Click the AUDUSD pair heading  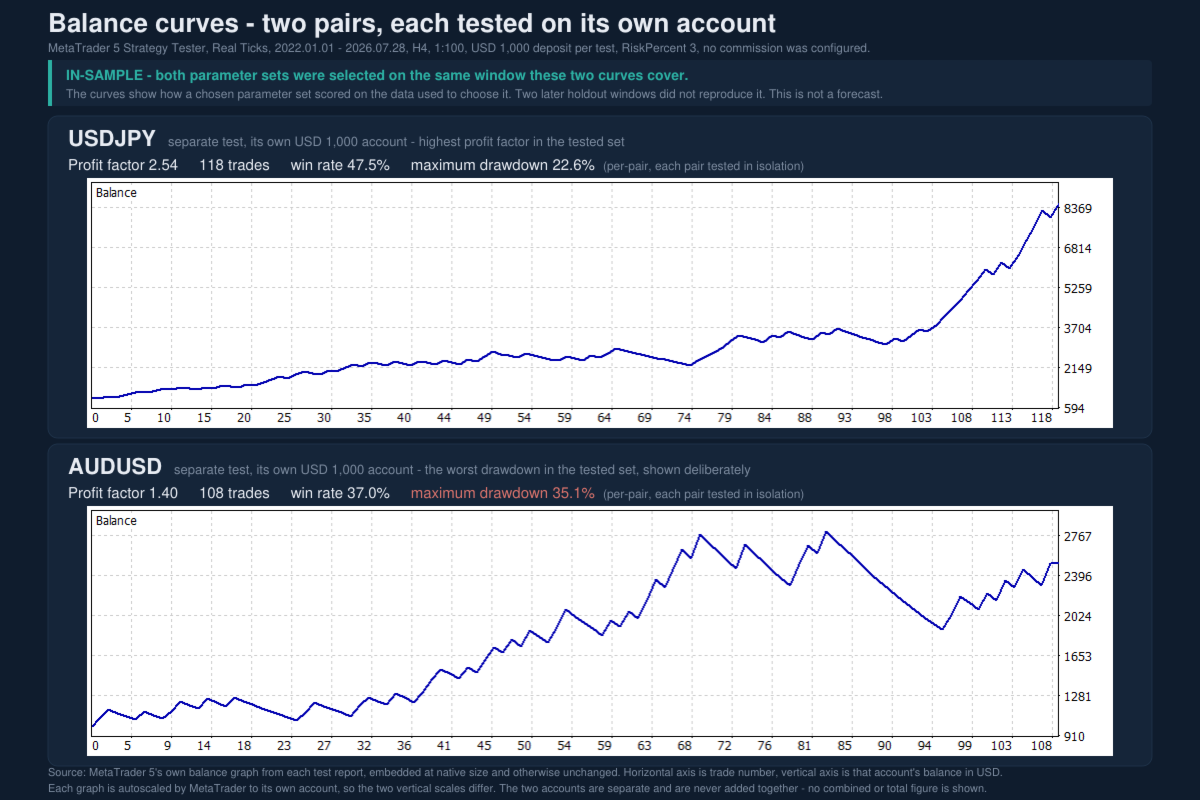115,467
